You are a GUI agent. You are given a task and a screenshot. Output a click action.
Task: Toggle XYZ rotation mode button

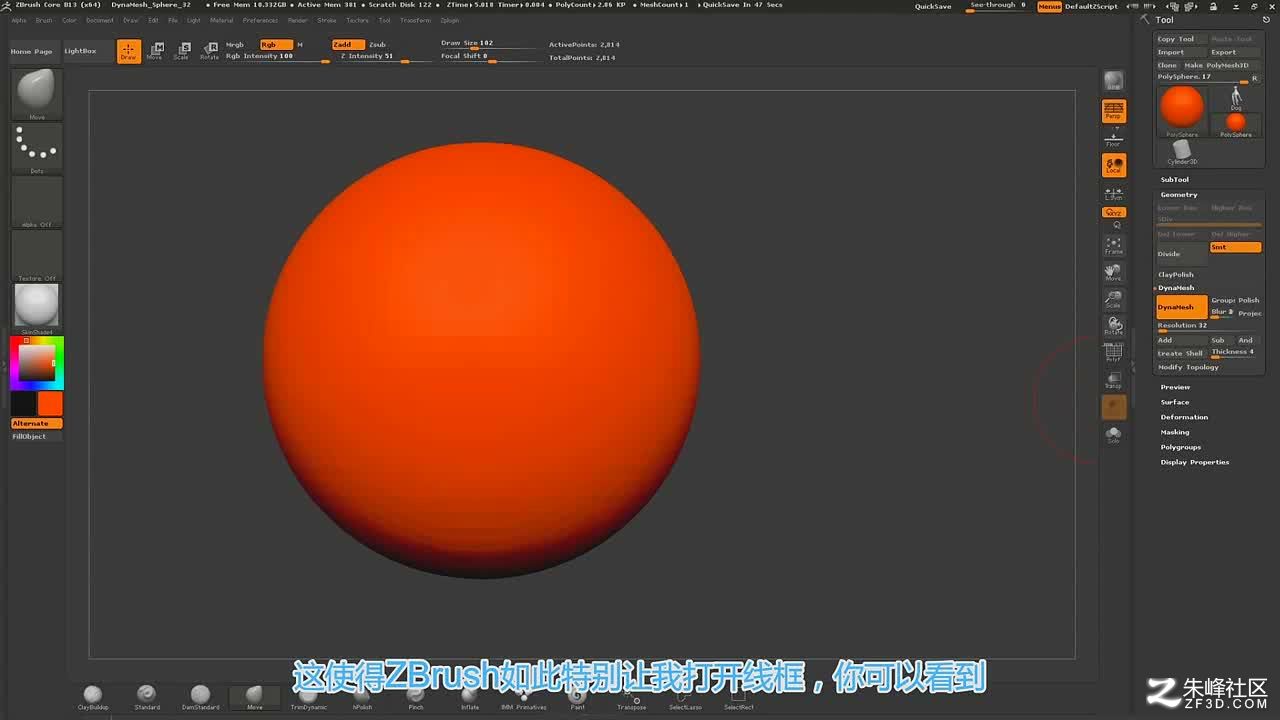[x=1113, y=212]
